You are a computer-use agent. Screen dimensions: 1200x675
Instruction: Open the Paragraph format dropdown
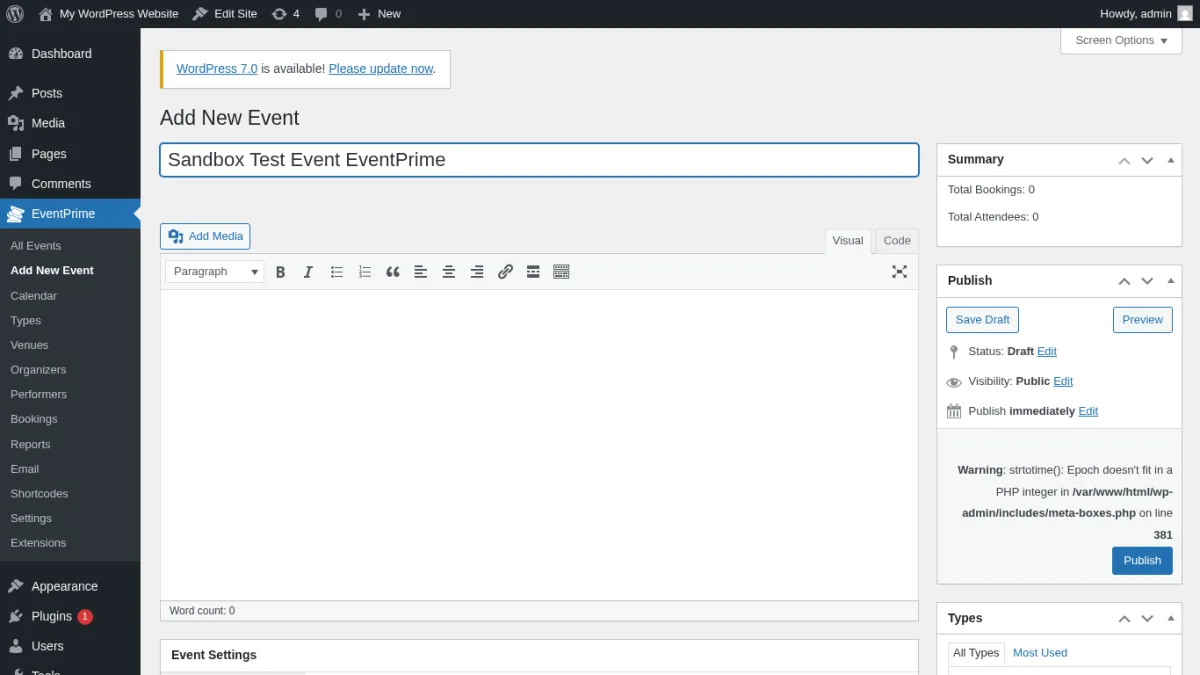215,272
